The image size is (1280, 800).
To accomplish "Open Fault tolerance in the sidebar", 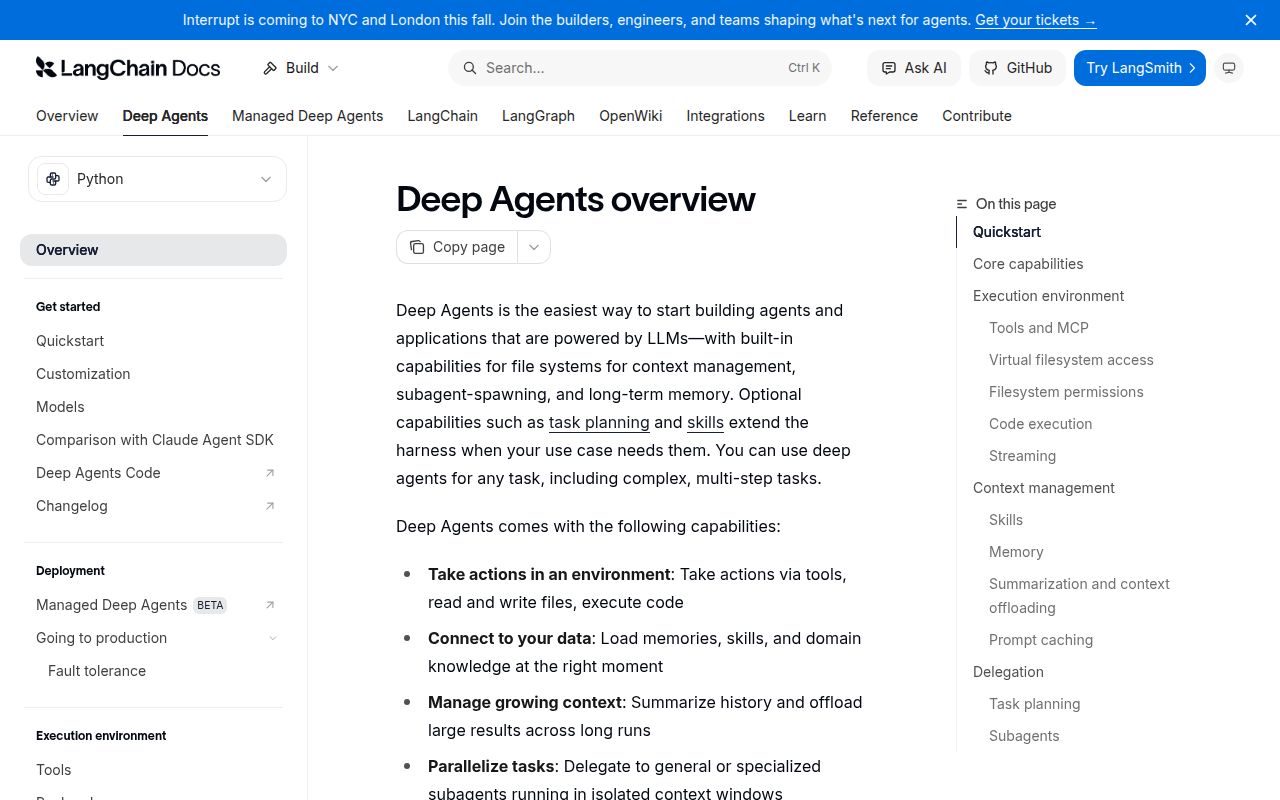I will click(97, 671).
